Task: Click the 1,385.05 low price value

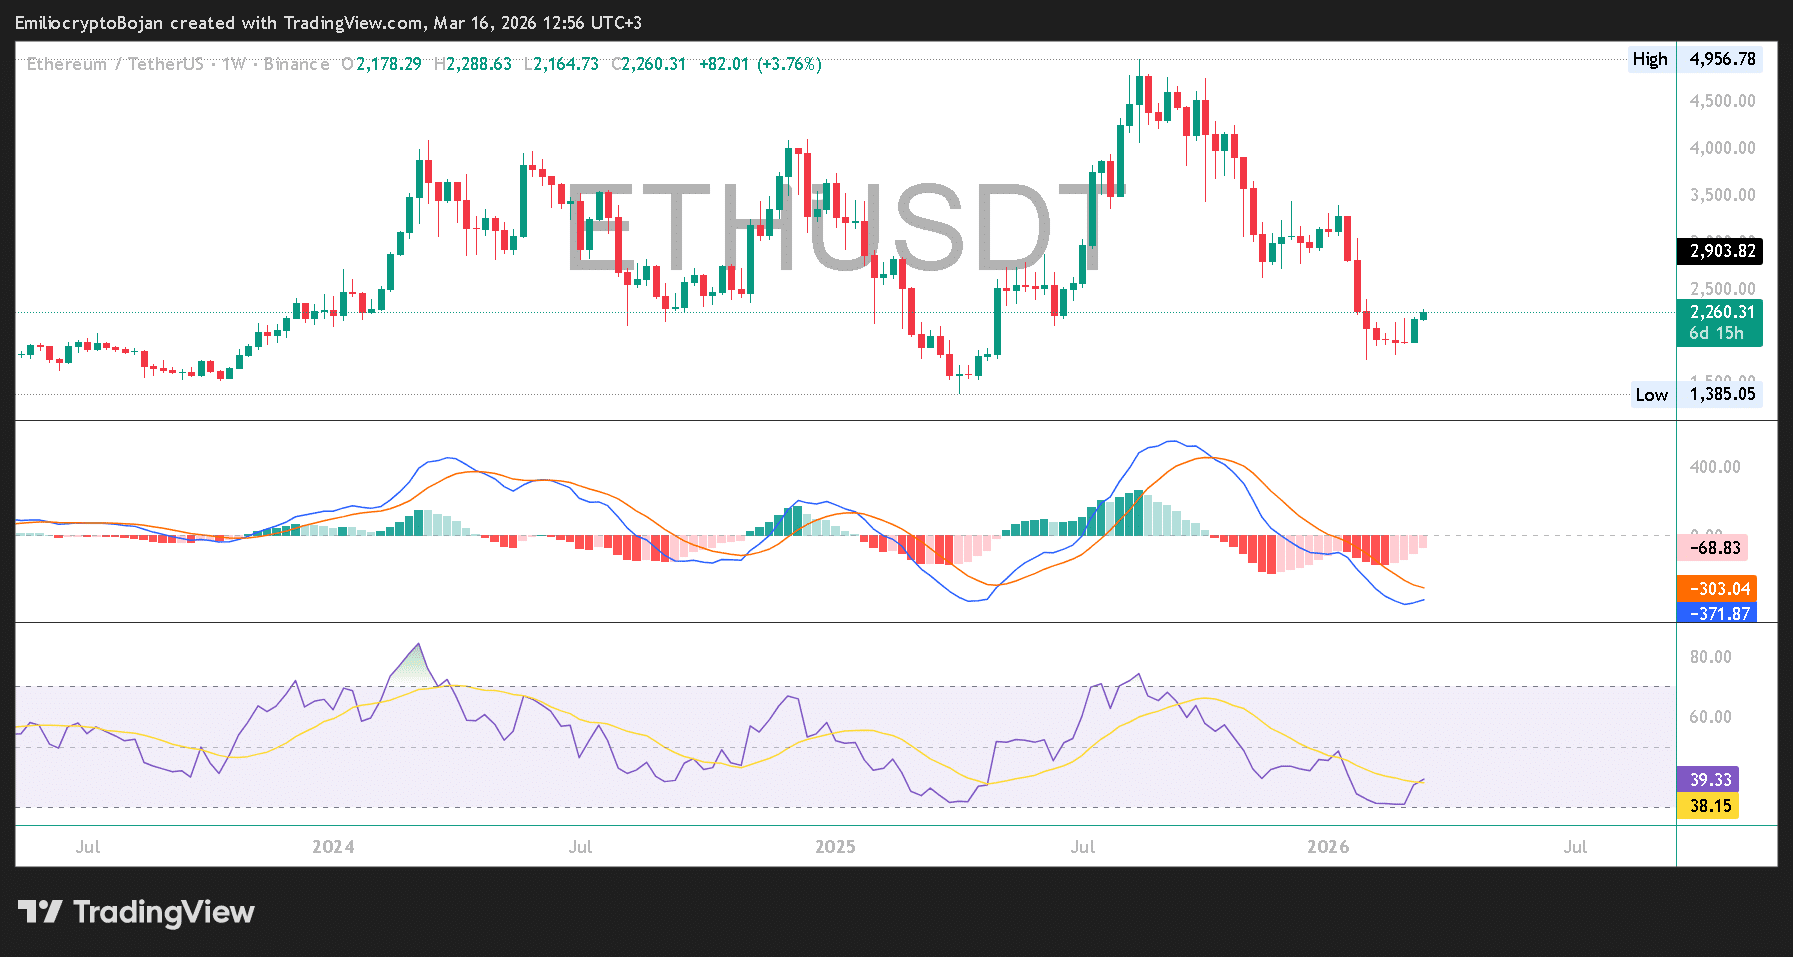Action: coord(1722,394)
